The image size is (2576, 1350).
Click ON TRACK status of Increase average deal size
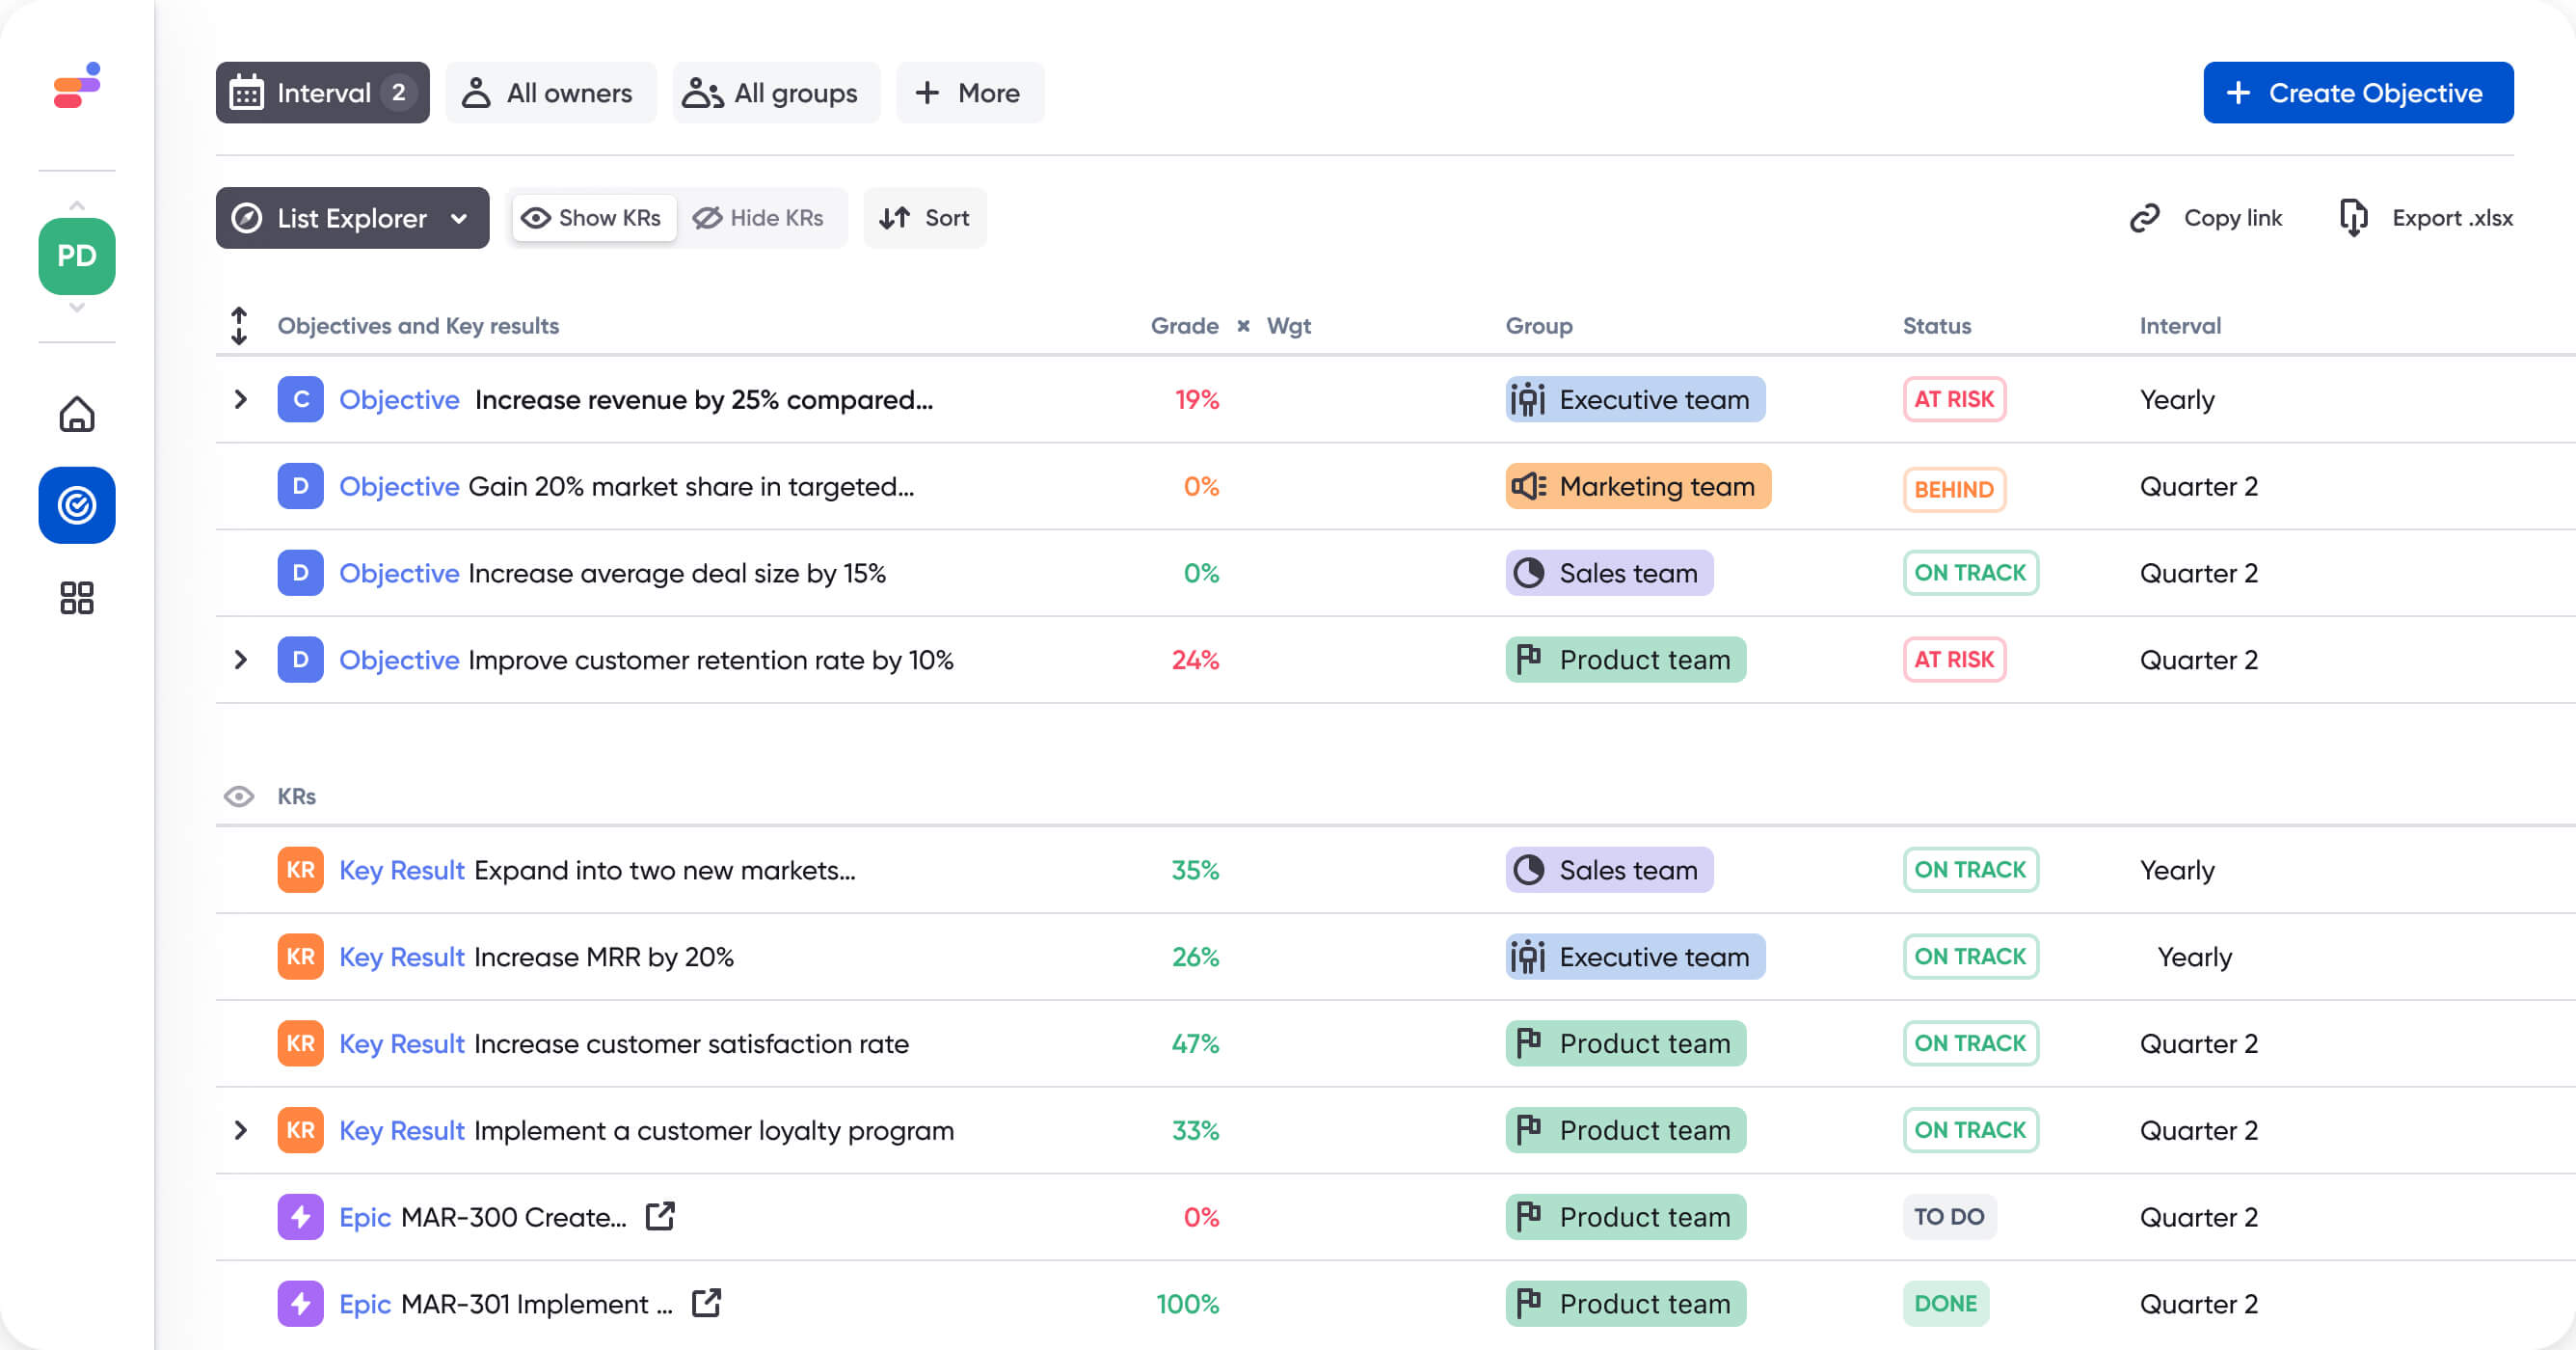[1970, 573]
